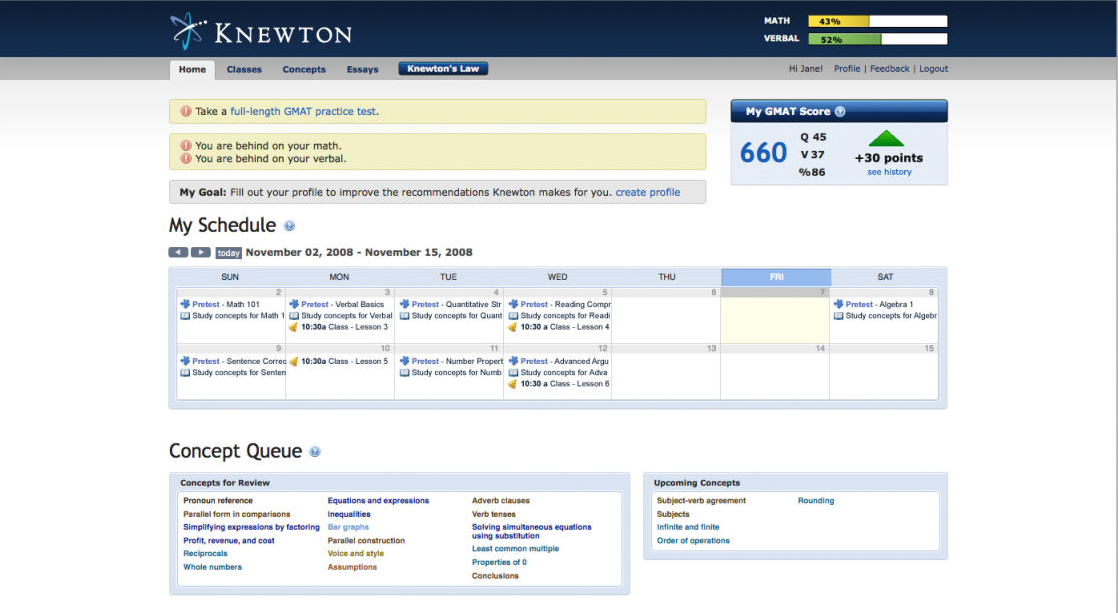Go to previous schedule period arrow

click(178, 252)
